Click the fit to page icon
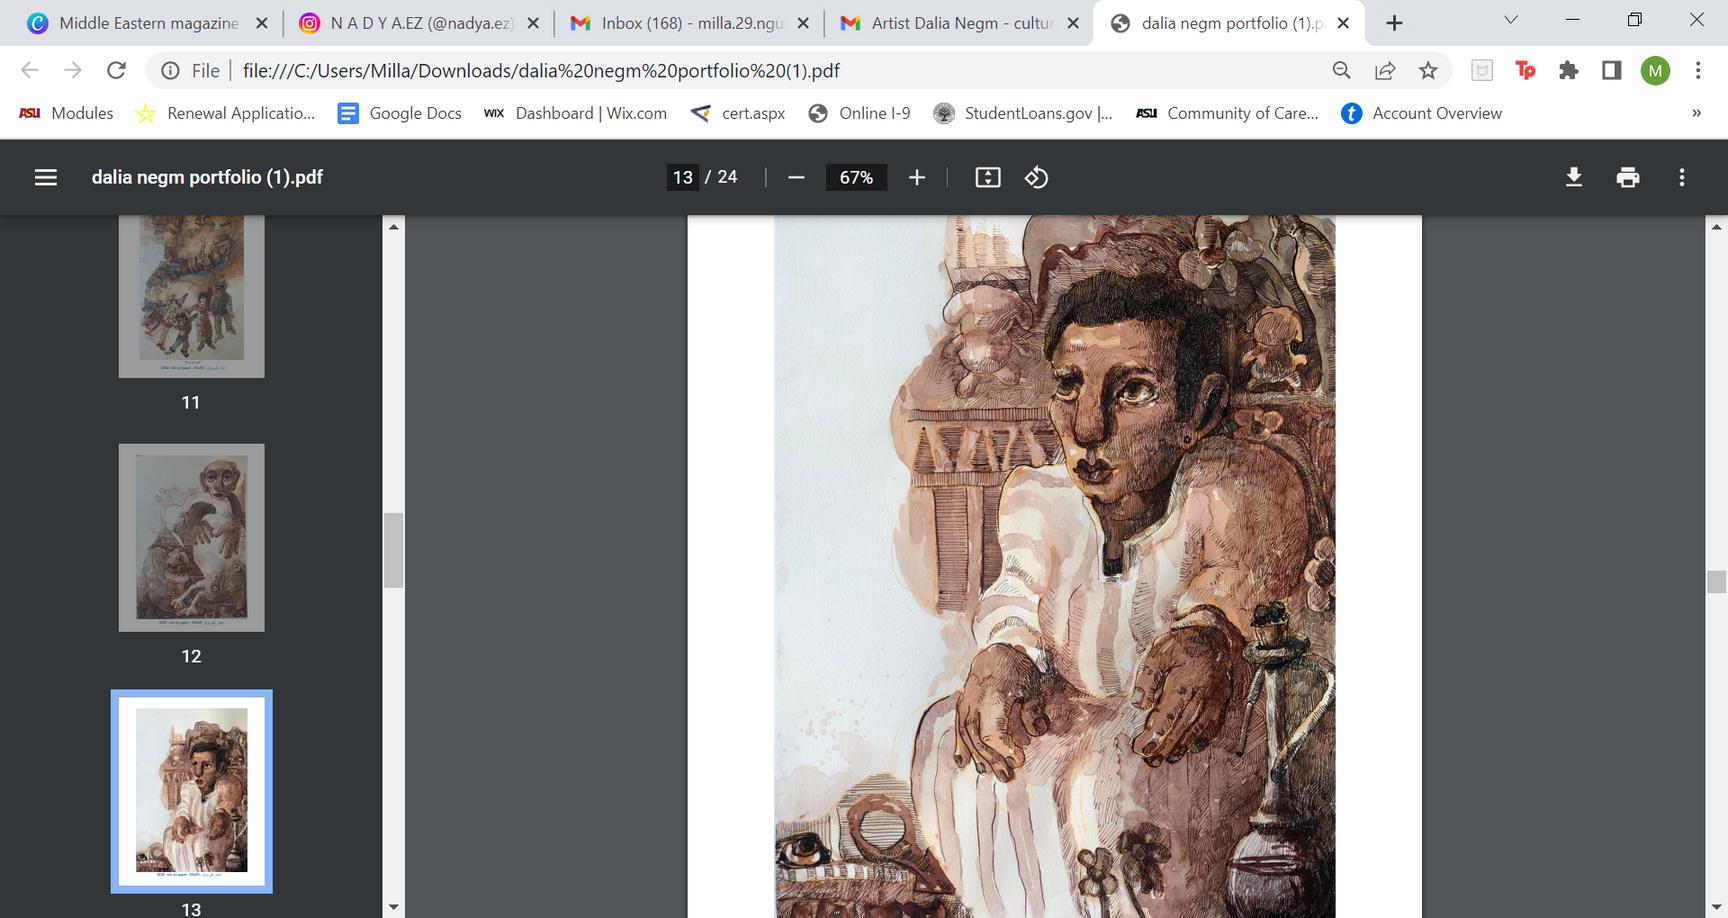This screenshot has height=918, width=1728. (x=988, y=177)
